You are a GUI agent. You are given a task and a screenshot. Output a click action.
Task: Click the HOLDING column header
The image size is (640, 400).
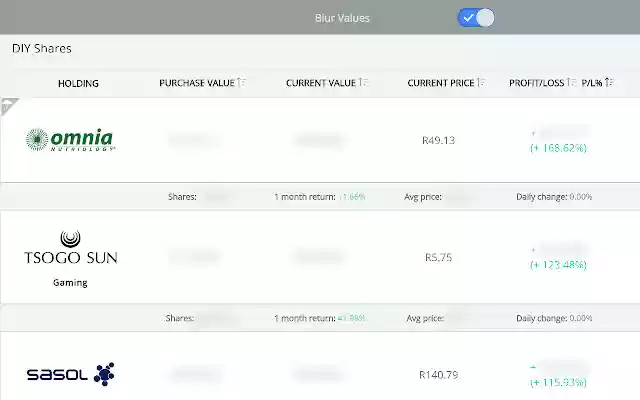click(x=78, y=83)
